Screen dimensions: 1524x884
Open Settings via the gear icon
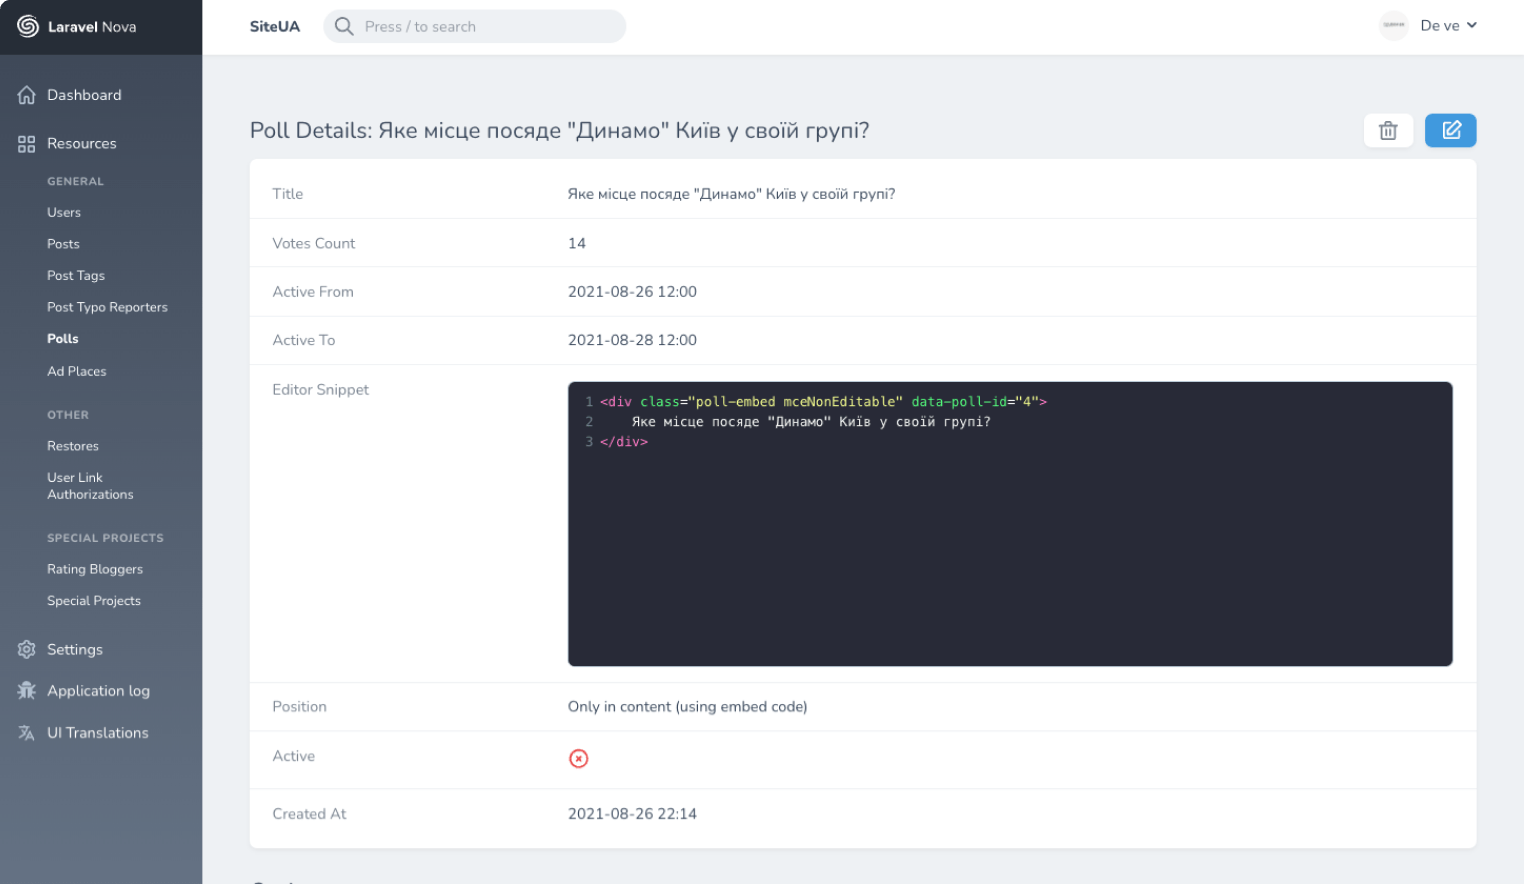point(25,649)
